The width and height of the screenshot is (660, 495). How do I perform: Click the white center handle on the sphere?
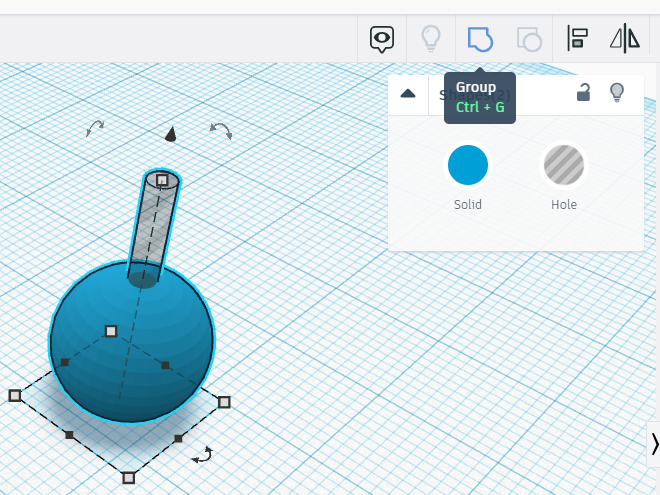111,331
